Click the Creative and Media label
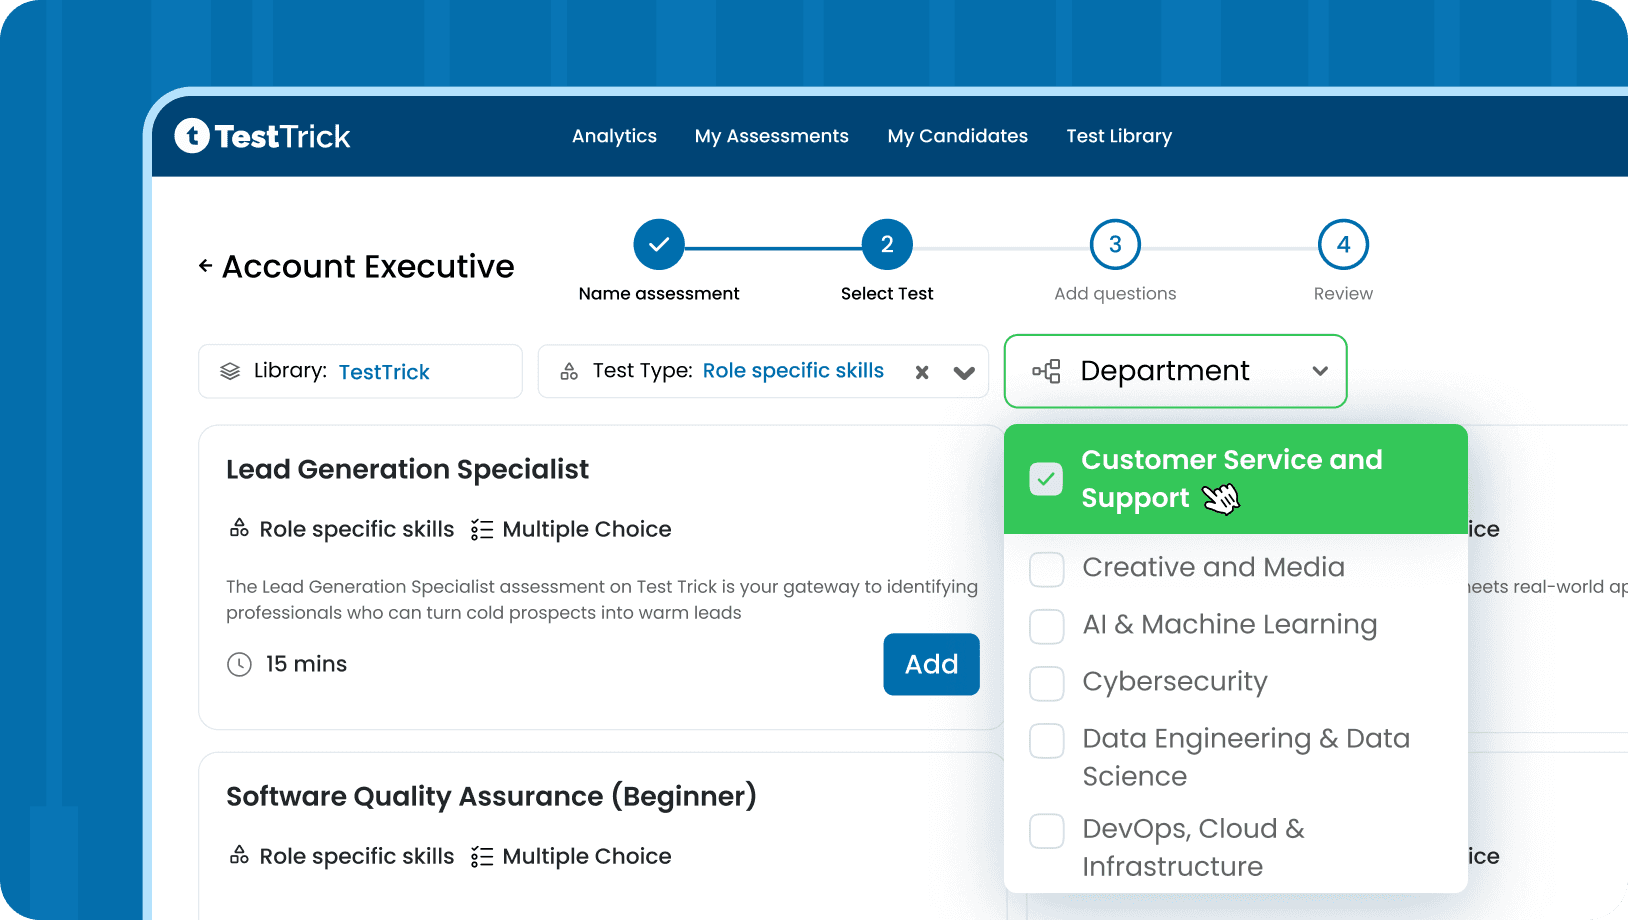This screenshot has width=1628, height=920. (1213, 567)
